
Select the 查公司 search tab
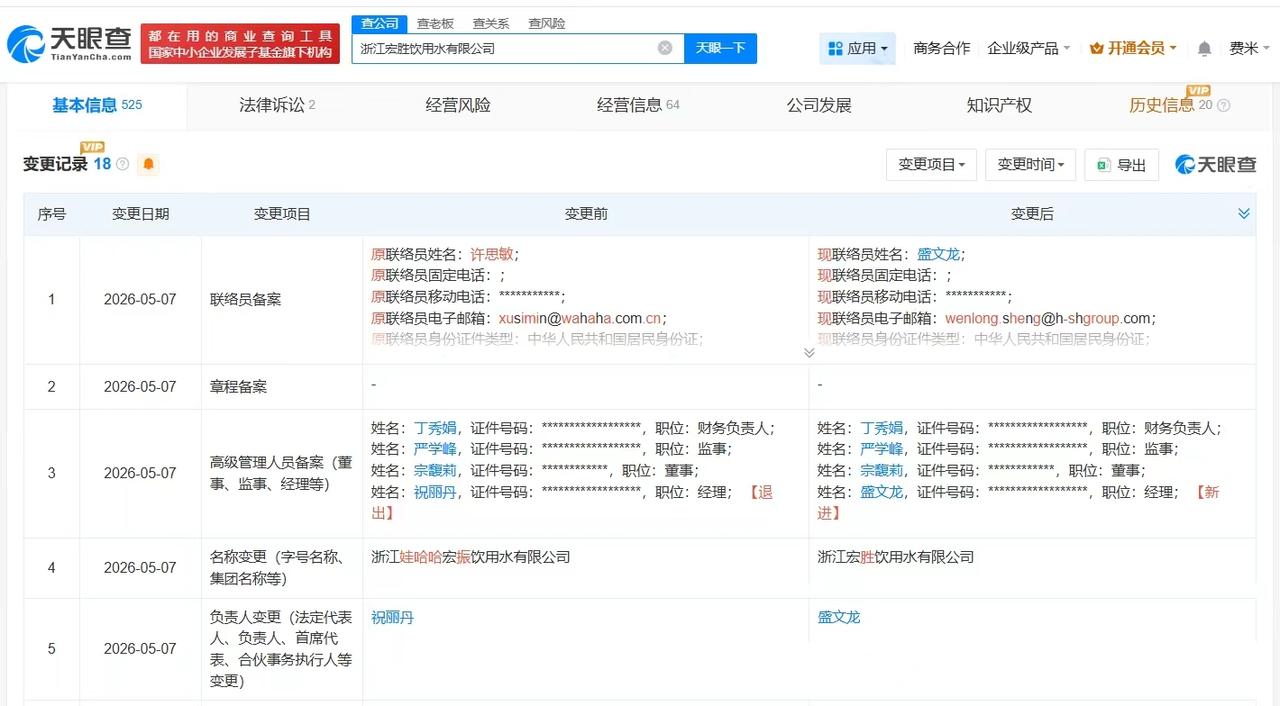(x=380, y=23)
